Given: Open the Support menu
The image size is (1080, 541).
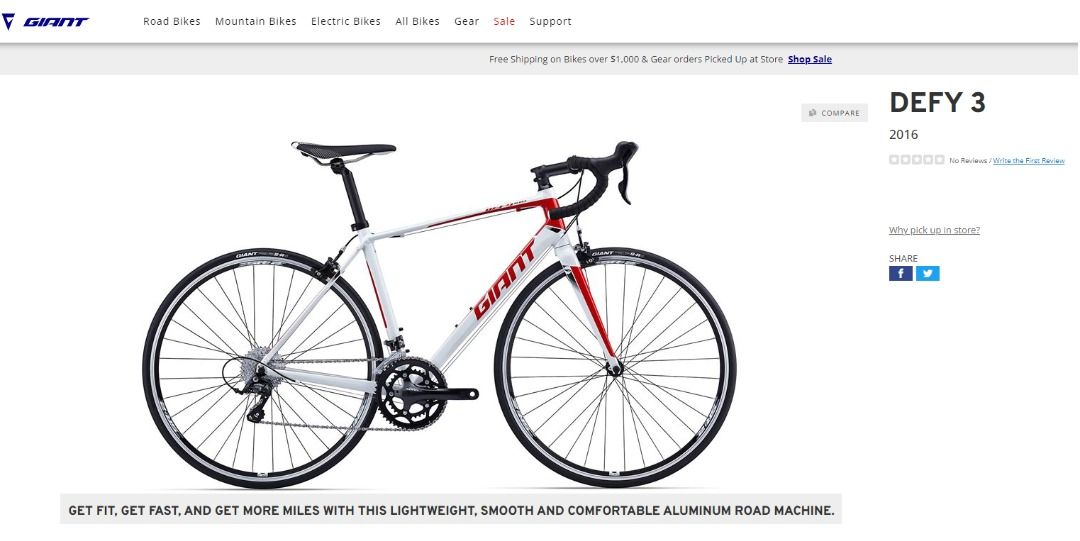Looking at the screenshot, I should 550,21.
